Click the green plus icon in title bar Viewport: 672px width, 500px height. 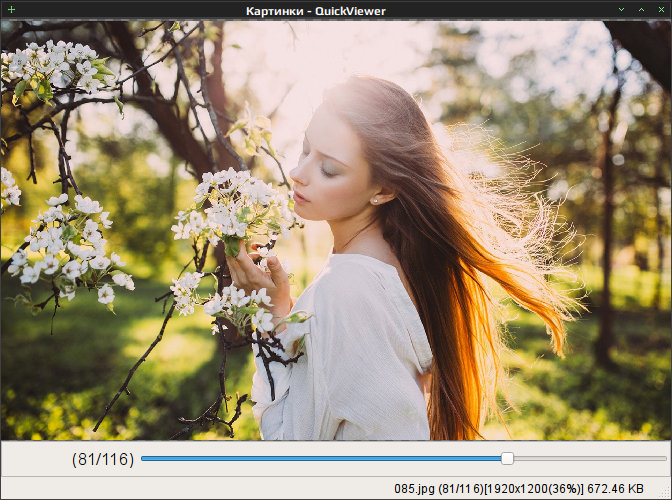click(x=12, y=9)
